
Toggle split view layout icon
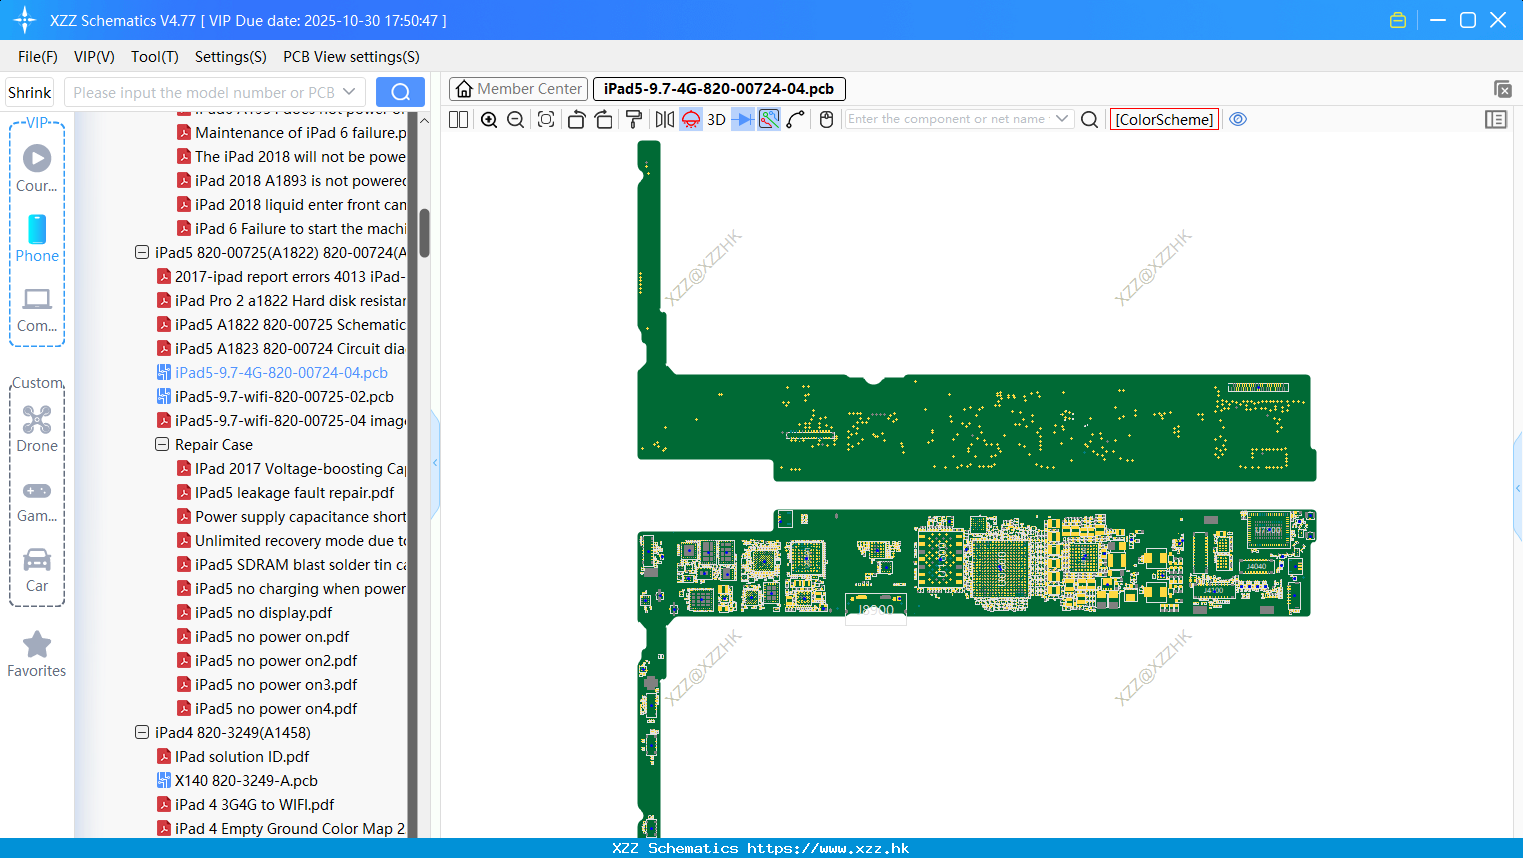pyautogui.click(x=458, y=119)
